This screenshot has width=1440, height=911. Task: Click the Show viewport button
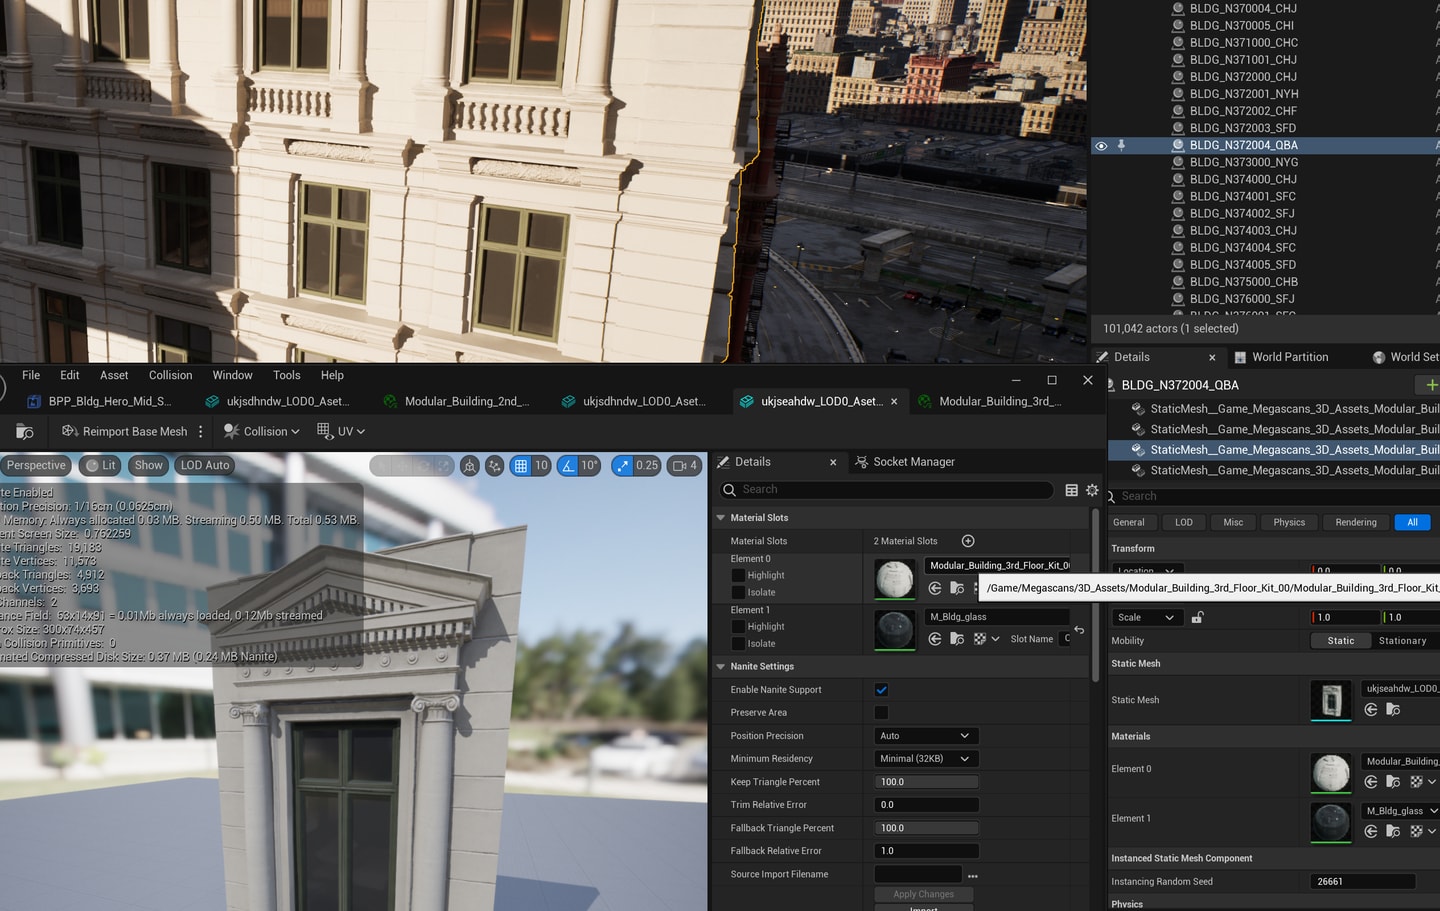[149, 466]
